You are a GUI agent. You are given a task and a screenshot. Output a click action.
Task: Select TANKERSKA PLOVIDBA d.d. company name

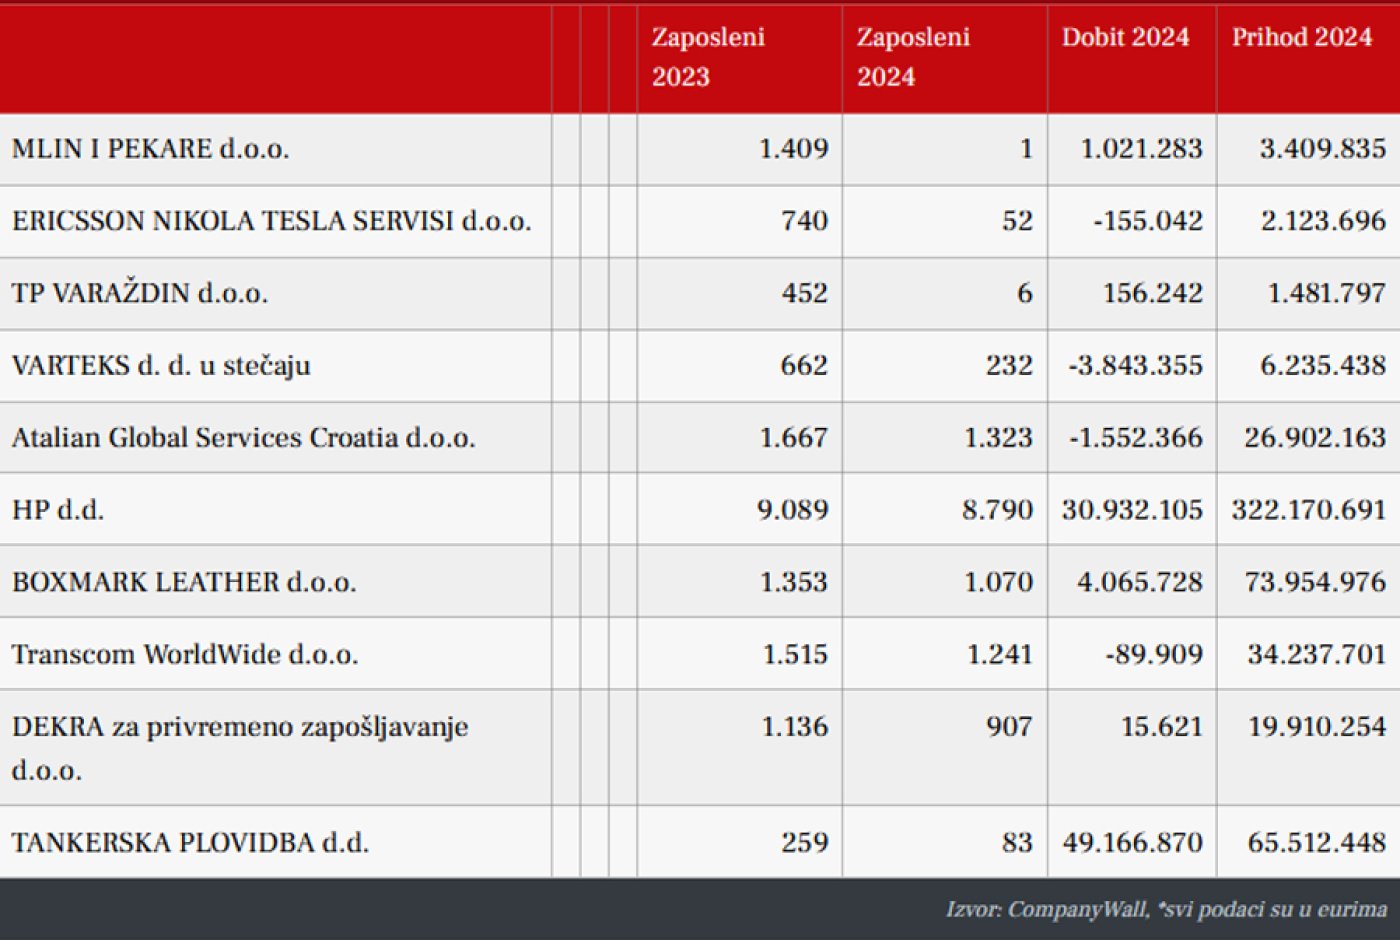(x=190, y=842)
